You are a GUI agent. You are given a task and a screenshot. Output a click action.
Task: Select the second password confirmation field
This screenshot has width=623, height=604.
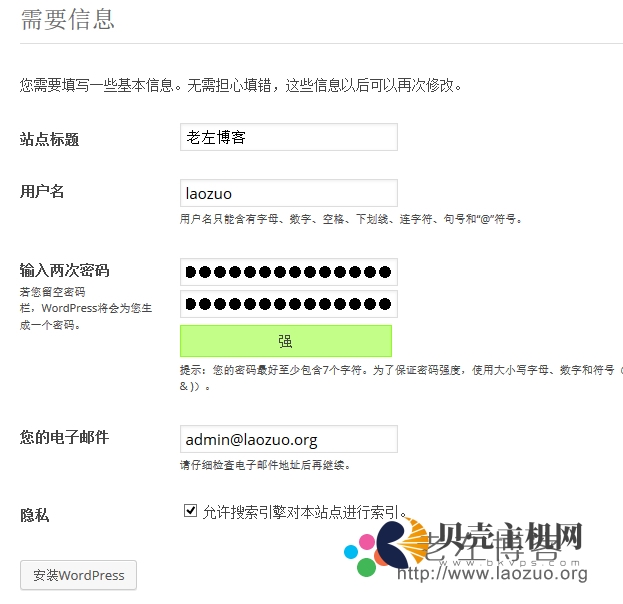click(x=289, y=304)
